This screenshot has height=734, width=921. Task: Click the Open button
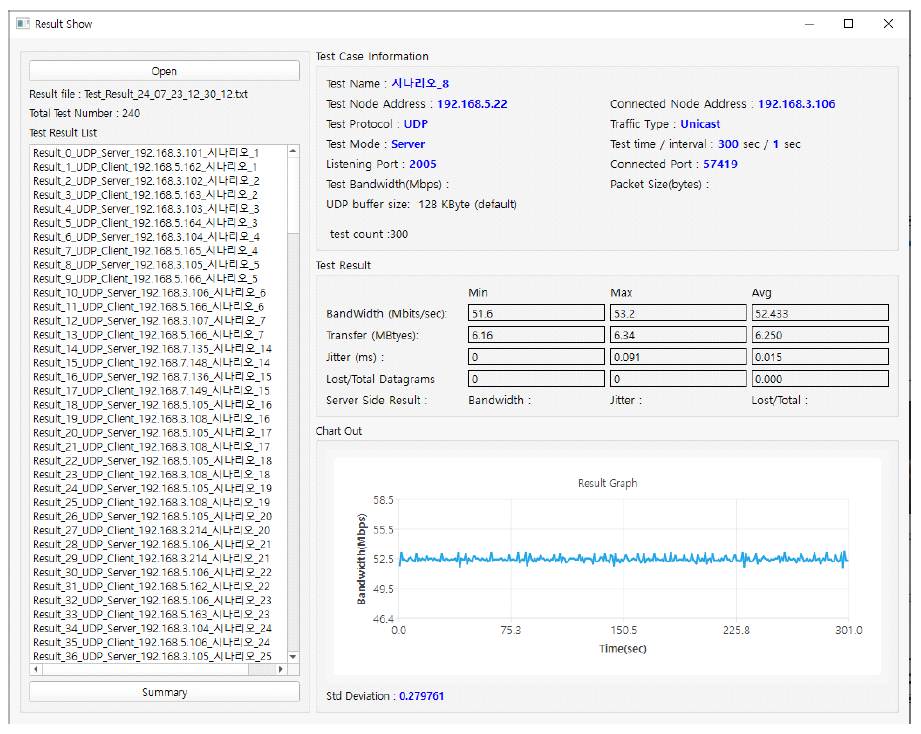tap(164, 71)
